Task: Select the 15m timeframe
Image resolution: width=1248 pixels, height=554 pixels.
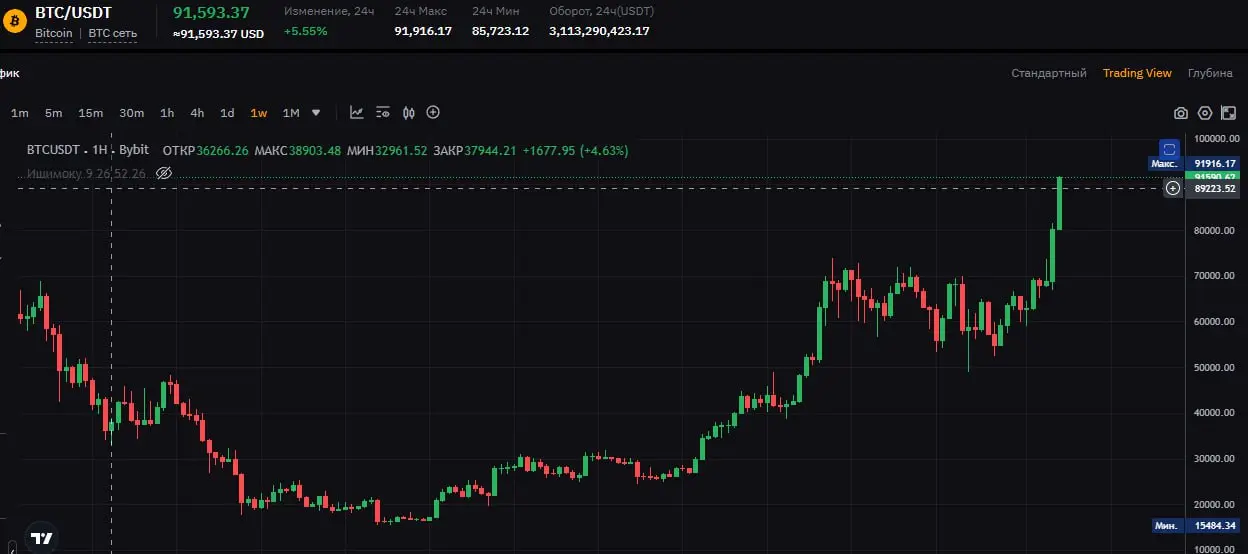Action: coord(90,113)
